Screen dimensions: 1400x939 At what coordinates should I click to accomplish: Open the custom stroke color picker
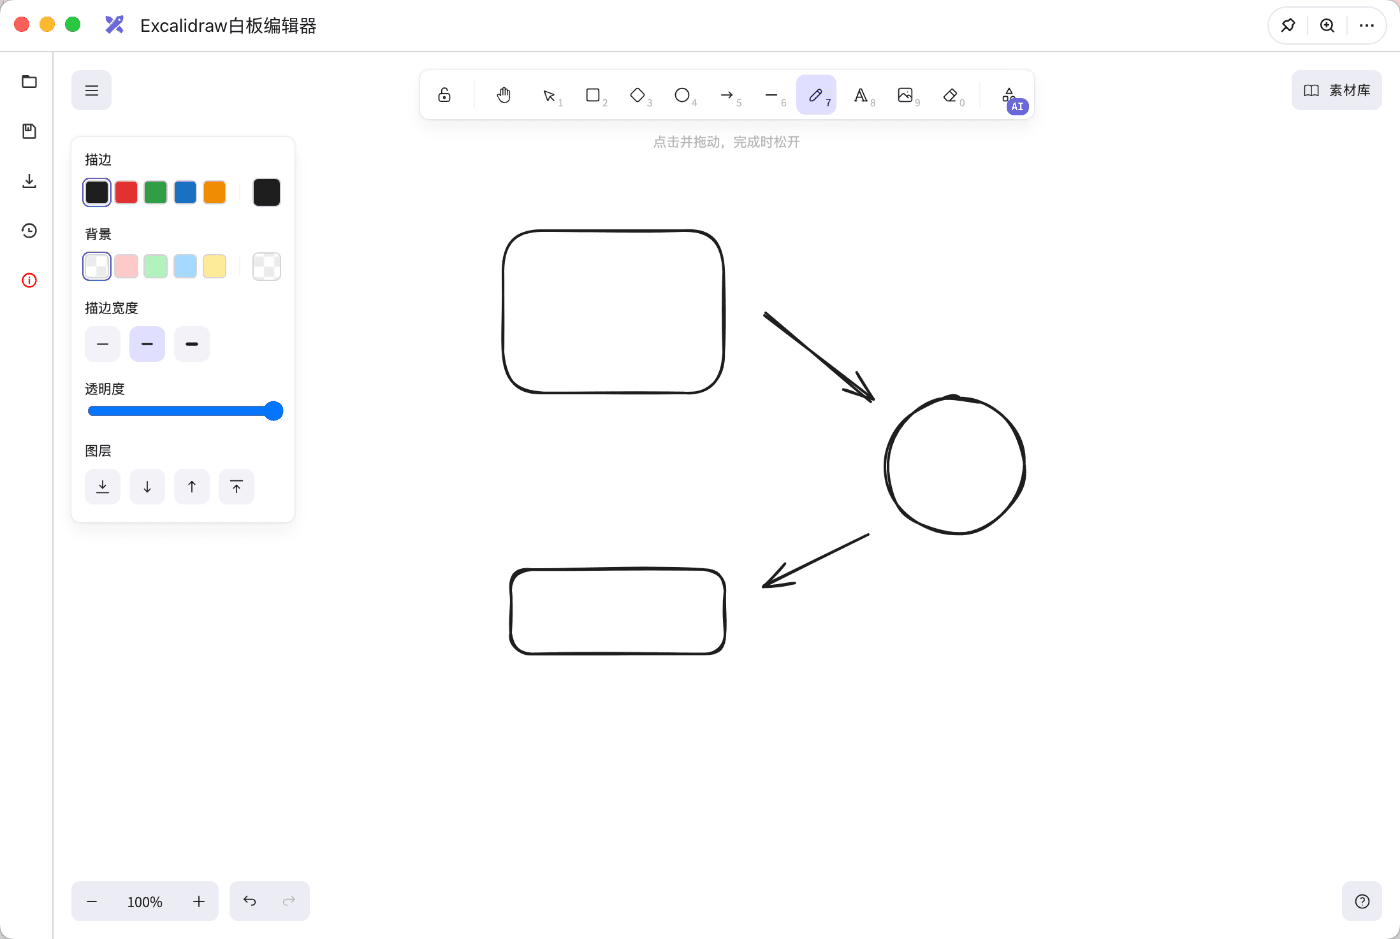click(x=267, y=192)
